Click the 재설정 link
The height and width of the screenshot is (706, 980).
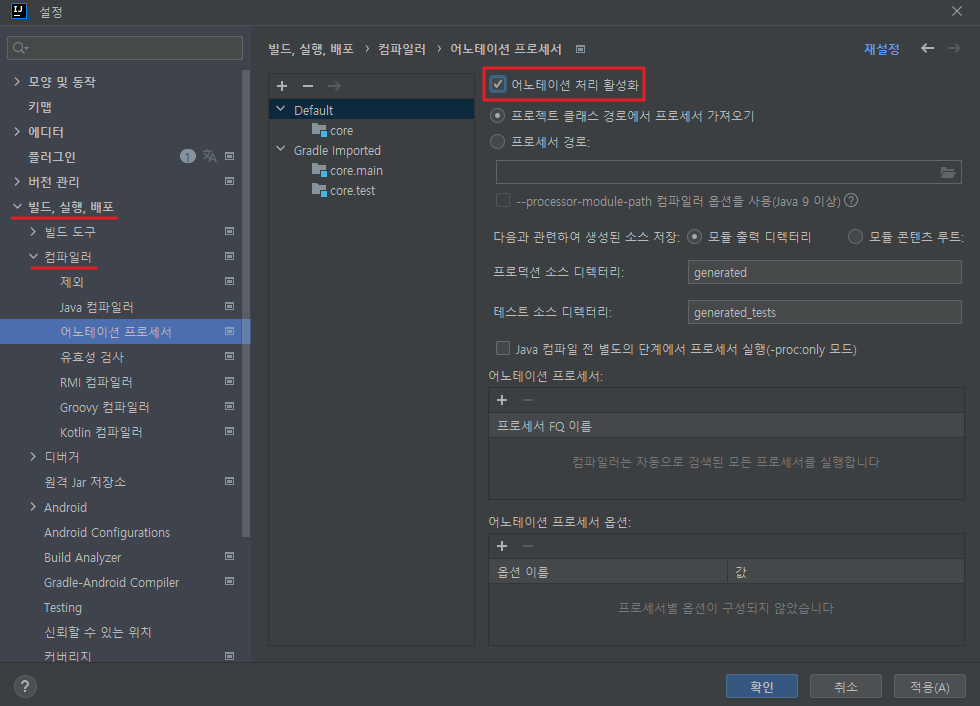click(x=881, y=49)
